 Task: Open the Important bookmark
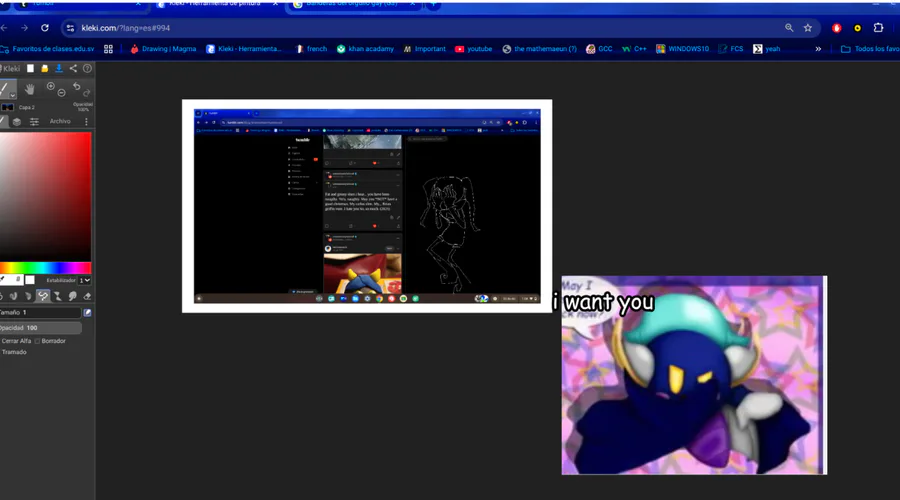pos(424,49)
